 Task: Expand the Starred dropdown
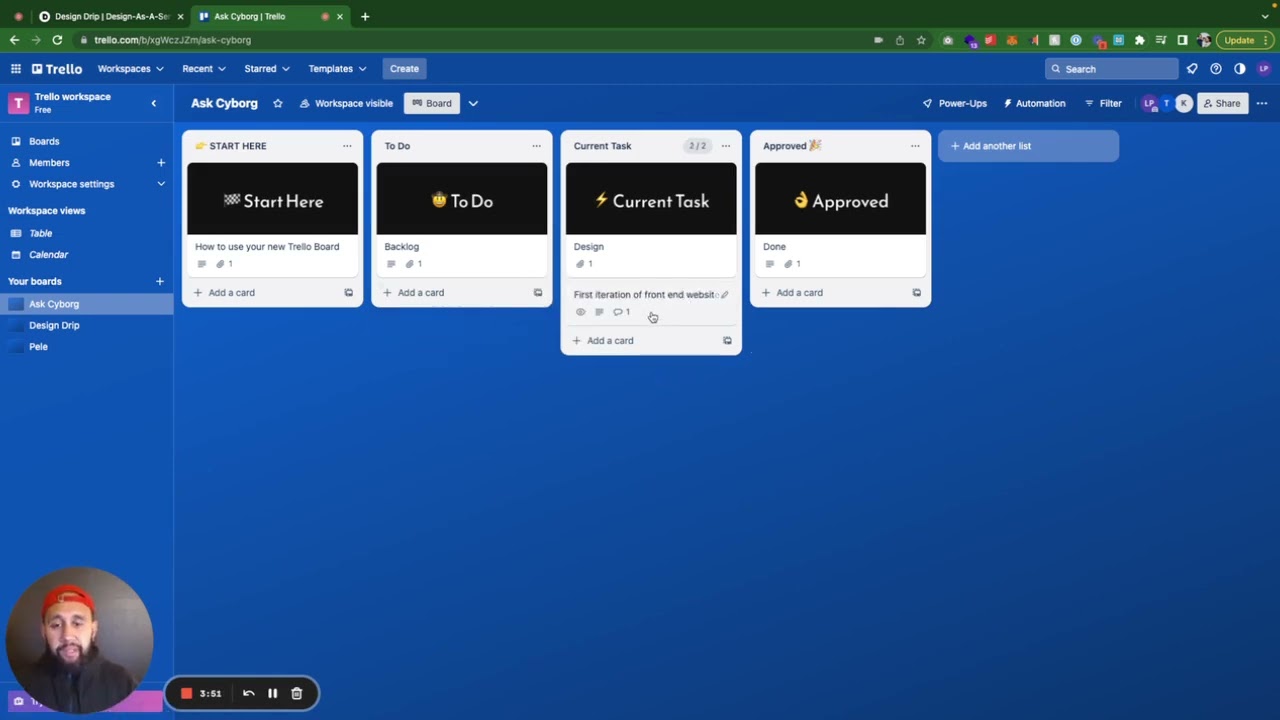(267, 69)
